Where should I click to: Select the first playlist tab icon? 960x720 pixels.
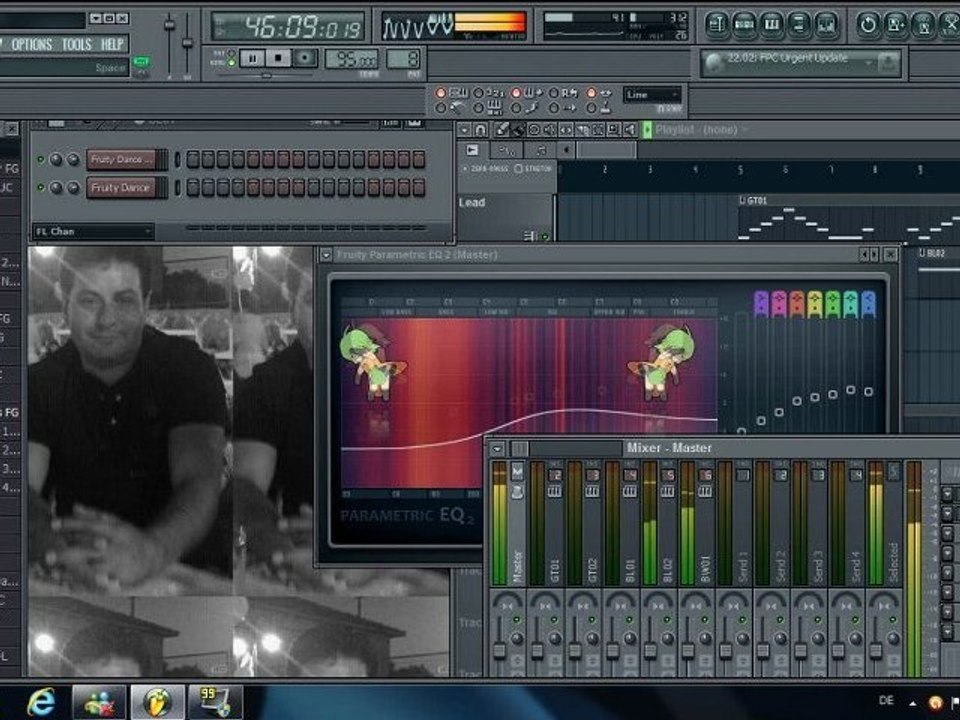pyautogui.click(x=472, y=150)
